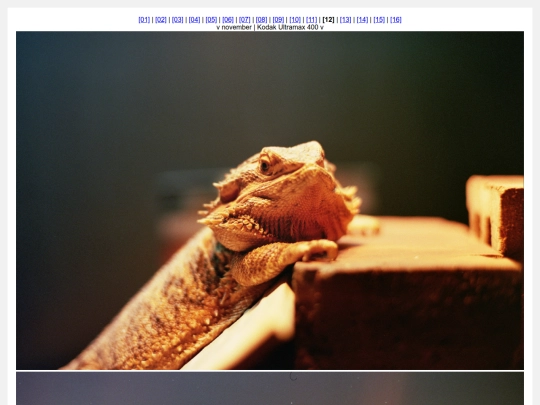The width and height of the screenshot is (540, 405).
Task: Jump to page [05]
Action: (x=211, y=20)
